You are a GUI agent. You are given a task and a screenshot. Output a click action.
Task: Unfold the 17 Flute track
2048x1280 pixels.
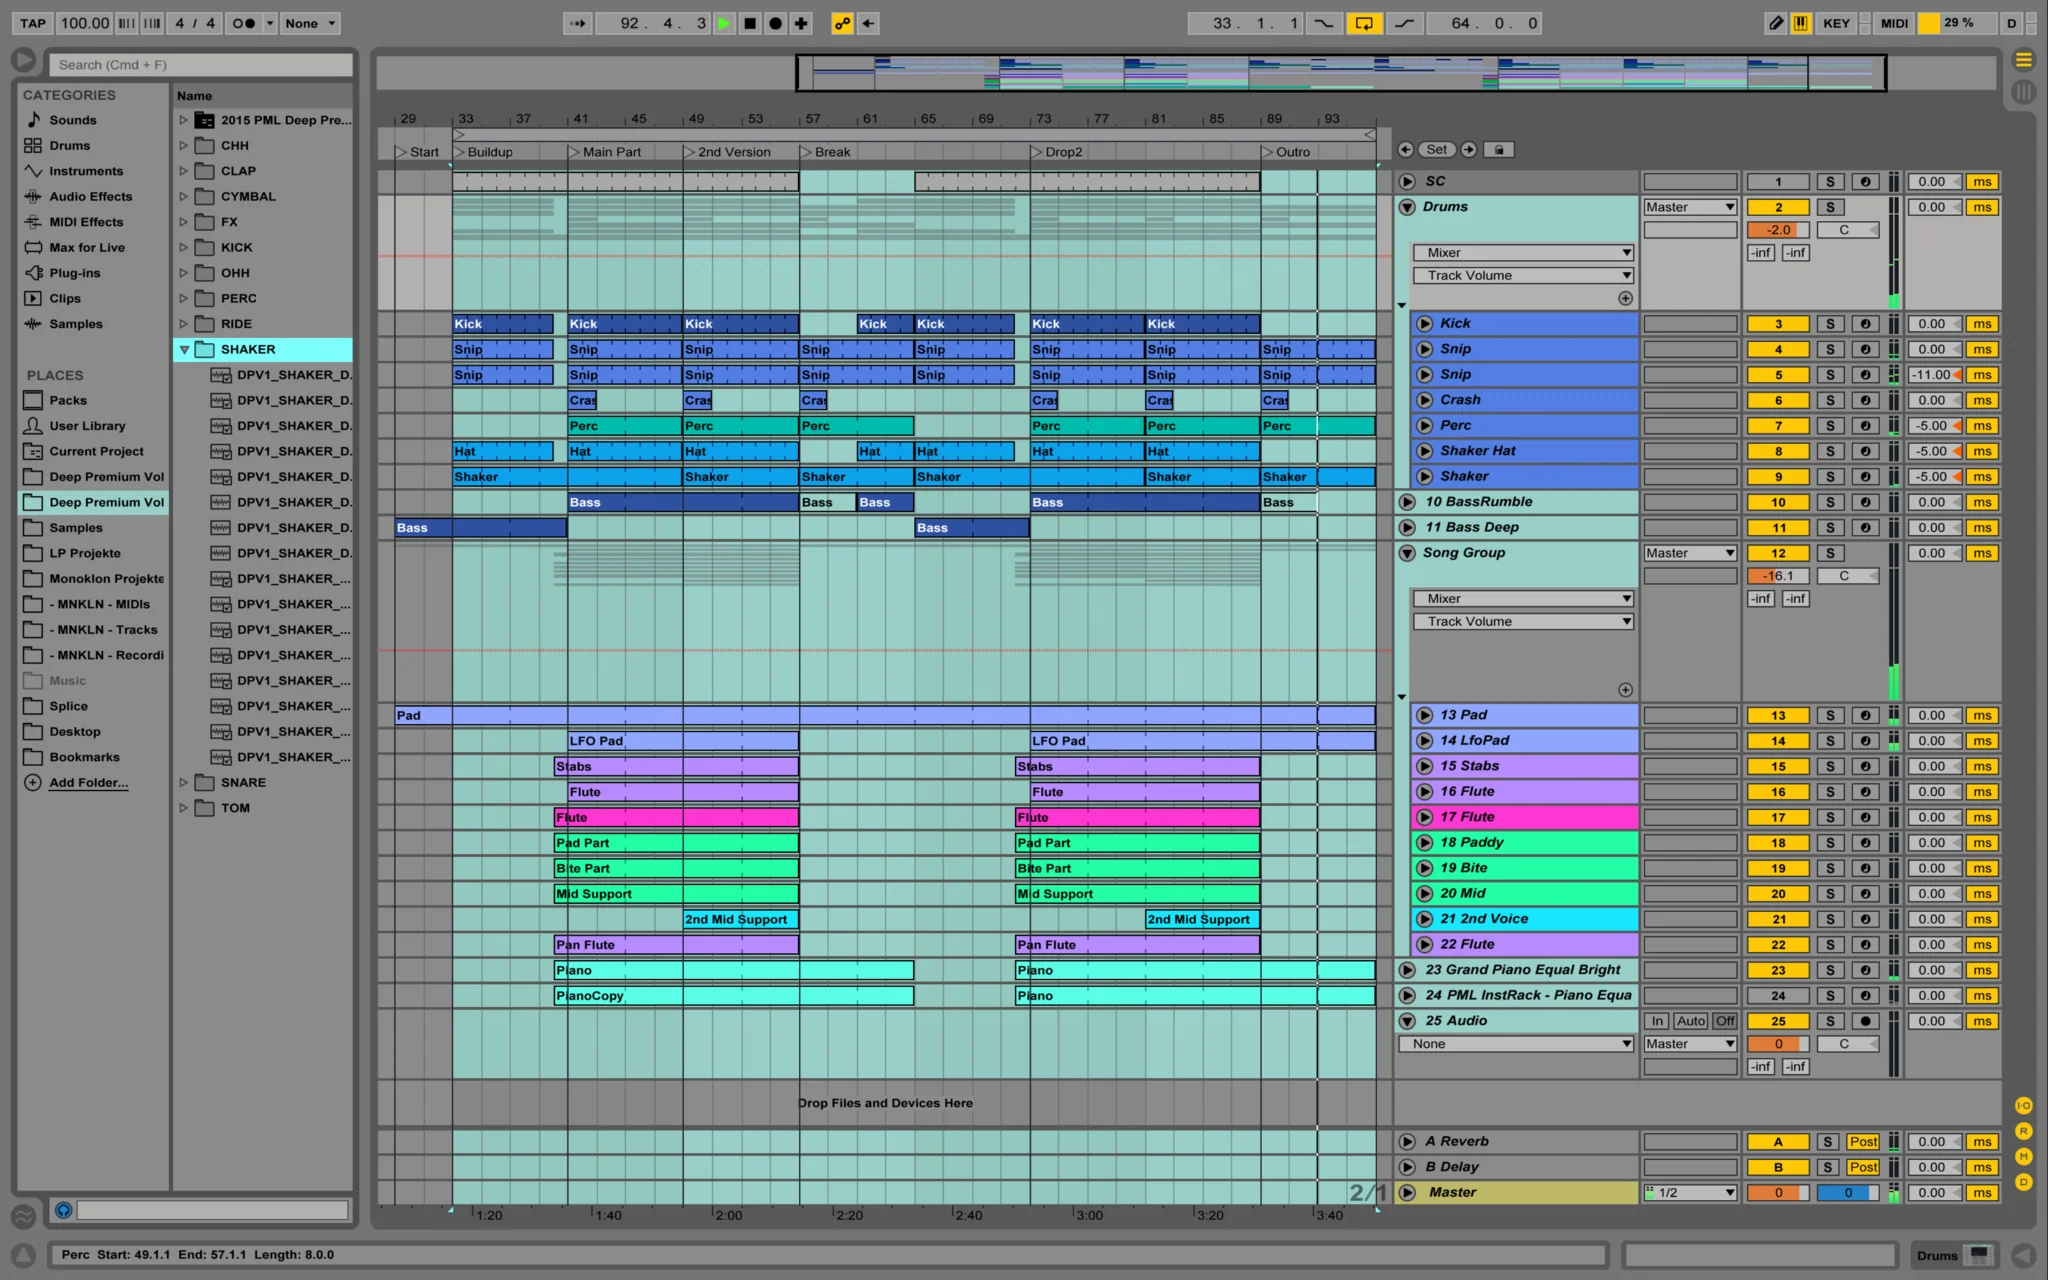click(x=1424, y=817)
